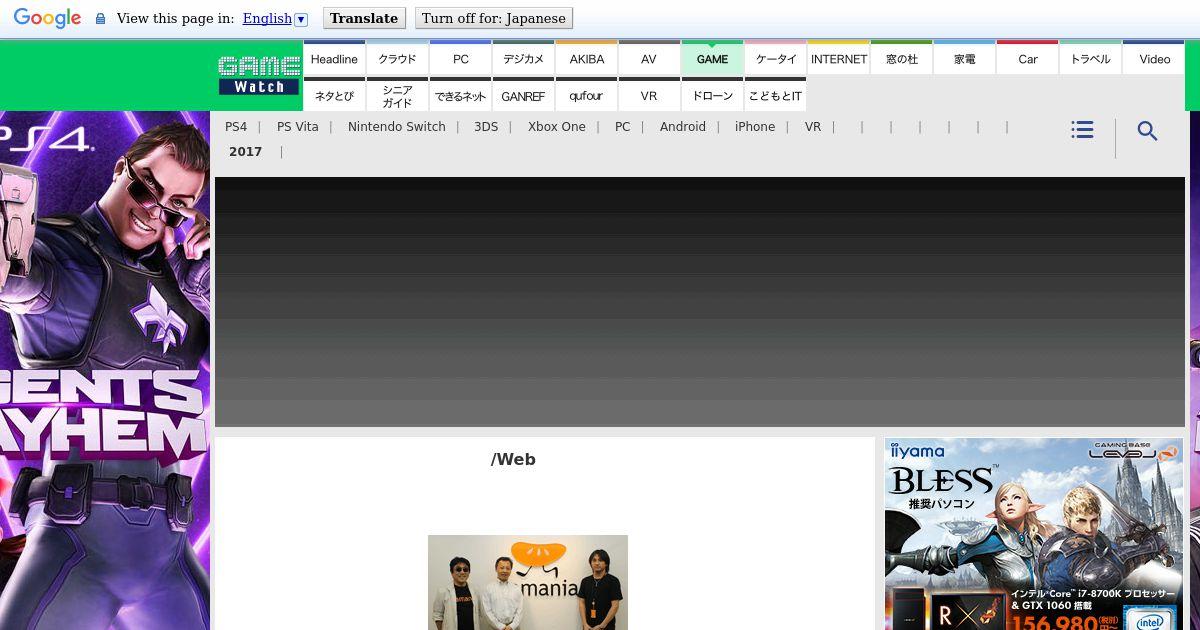Image resolution: width=1200 pixels, height=630 pixels.
Task: Open the AV tab
Action: [x=649, y=57]
